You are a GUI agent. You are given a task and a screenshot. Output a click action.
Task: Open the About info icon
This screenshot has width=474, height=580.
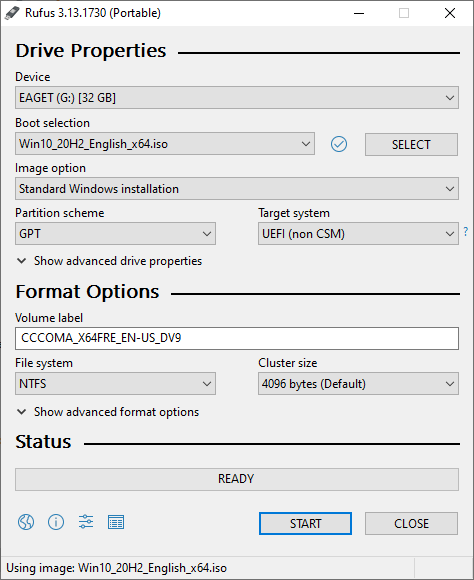click(56, 522)
